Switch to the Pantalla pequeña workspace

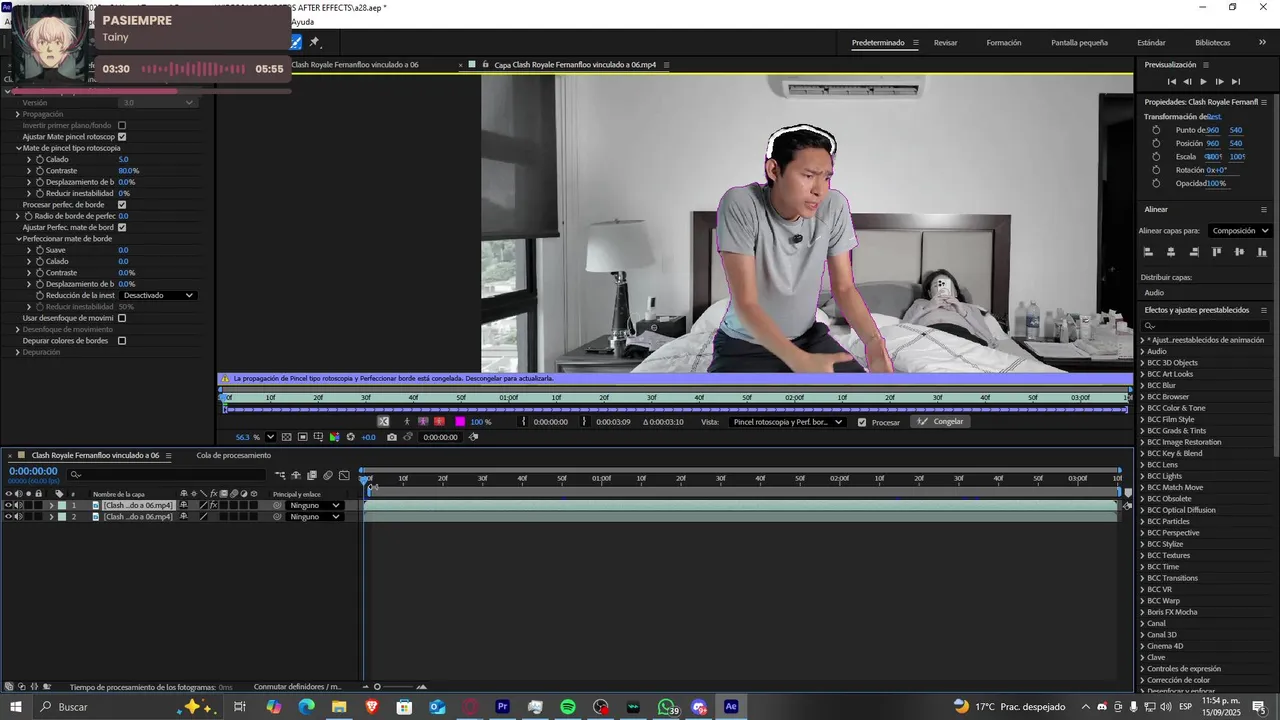pos(1079,43)
